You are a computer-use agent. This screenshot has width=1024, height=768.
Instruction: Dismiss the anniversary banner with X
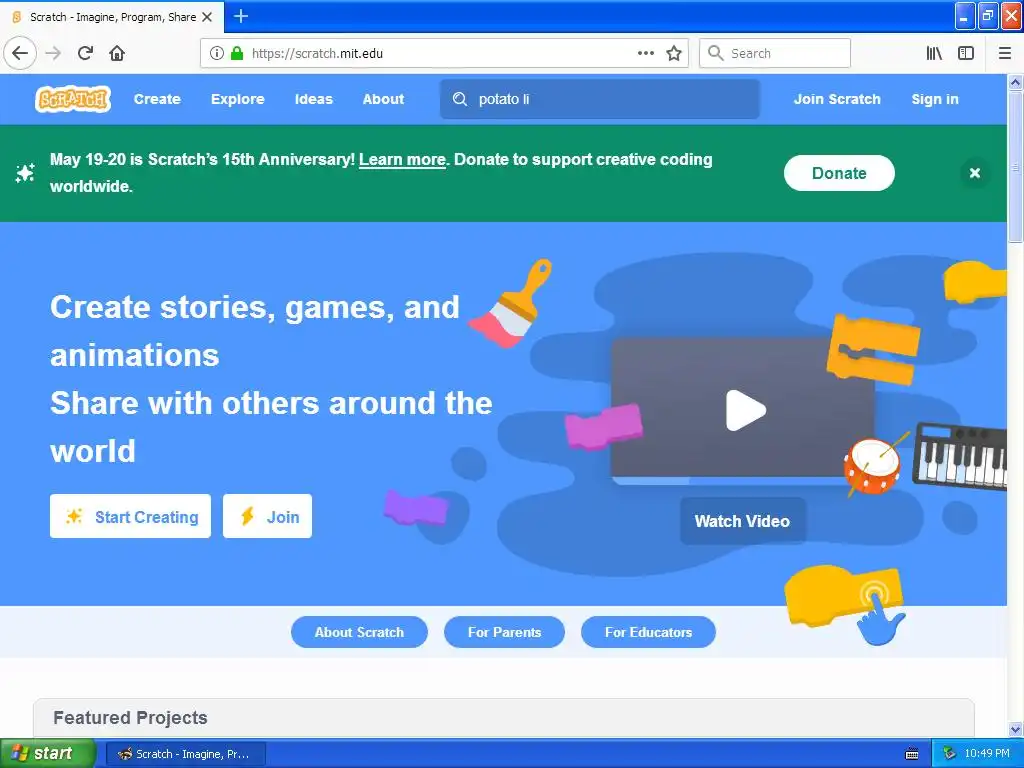[975, 173]
